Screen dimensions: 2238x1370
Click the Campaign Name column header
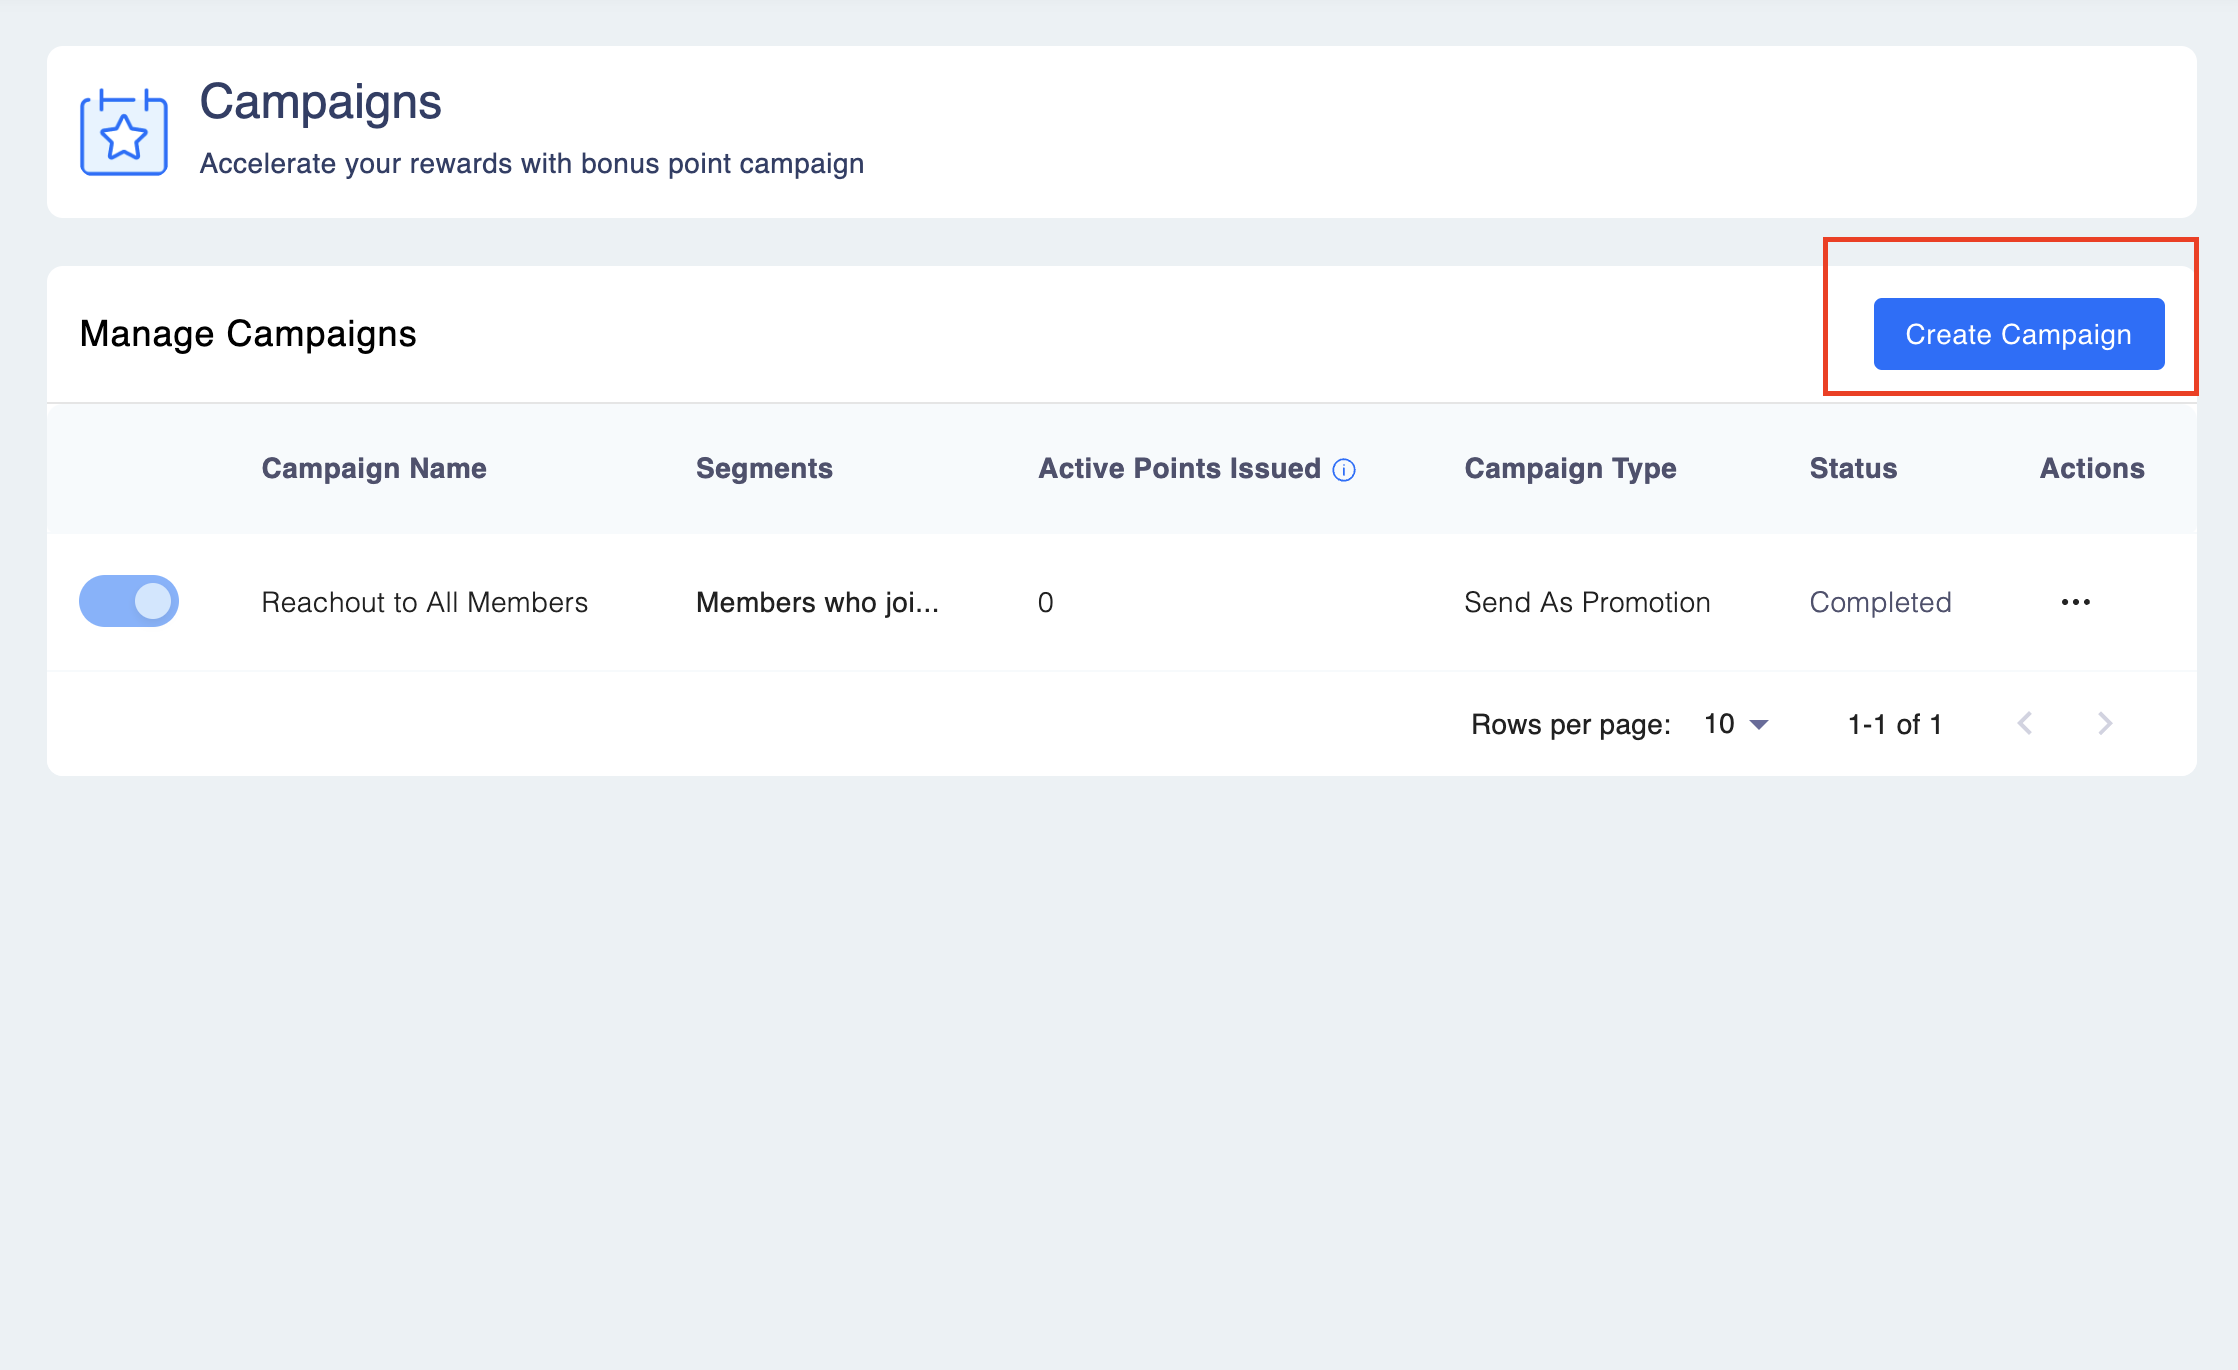(374, 468)
